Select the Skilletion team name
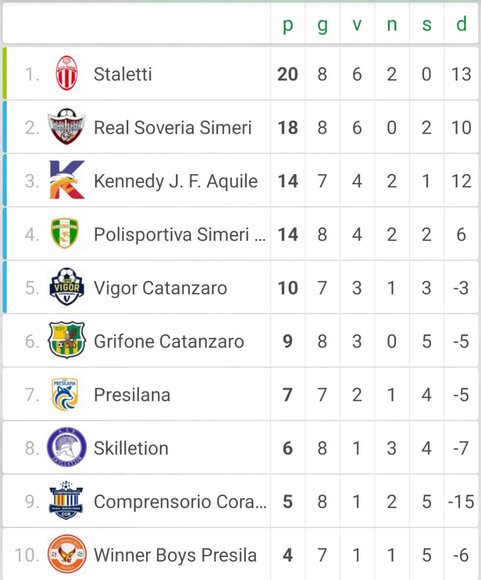 coord(131,448)
